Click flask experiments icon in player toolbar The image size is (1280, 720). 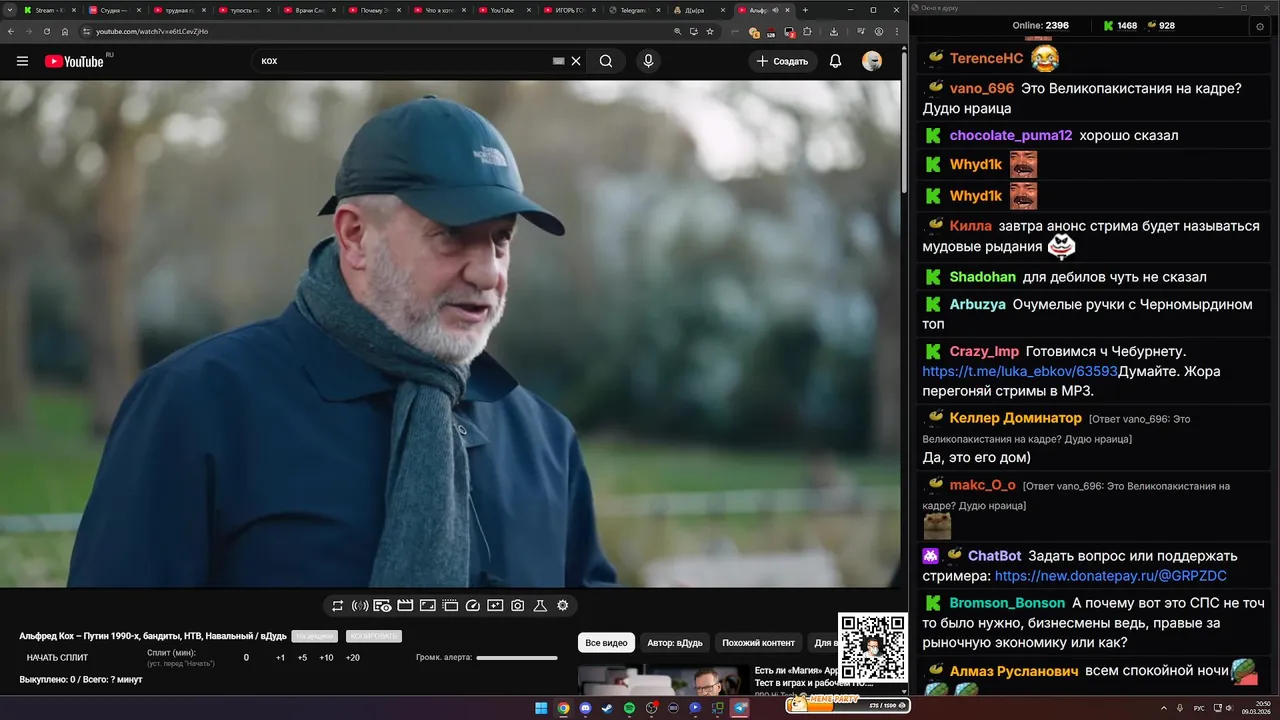(540, 606)
